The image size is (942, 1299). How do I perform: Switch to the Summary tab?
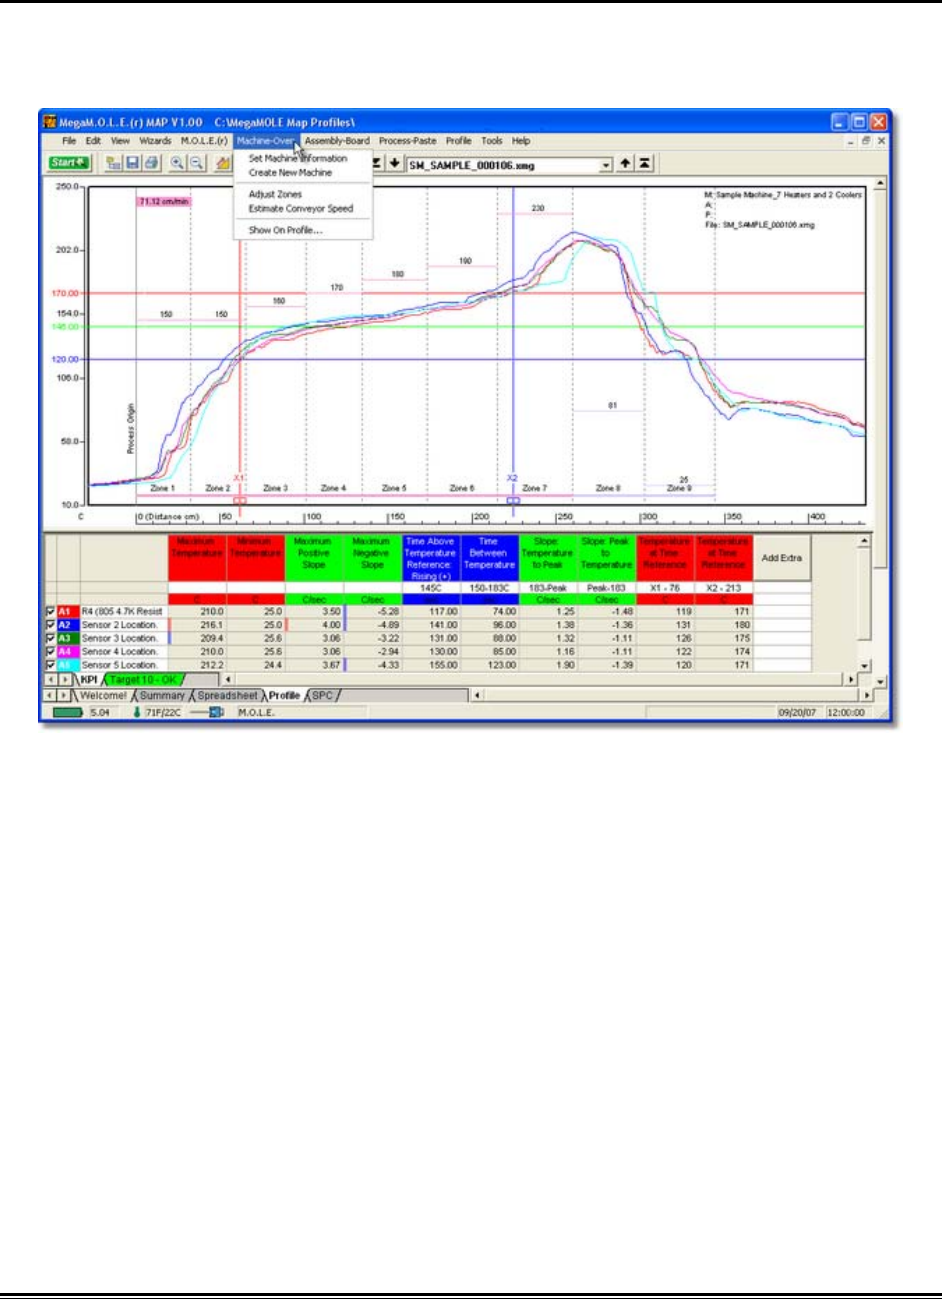161,695
